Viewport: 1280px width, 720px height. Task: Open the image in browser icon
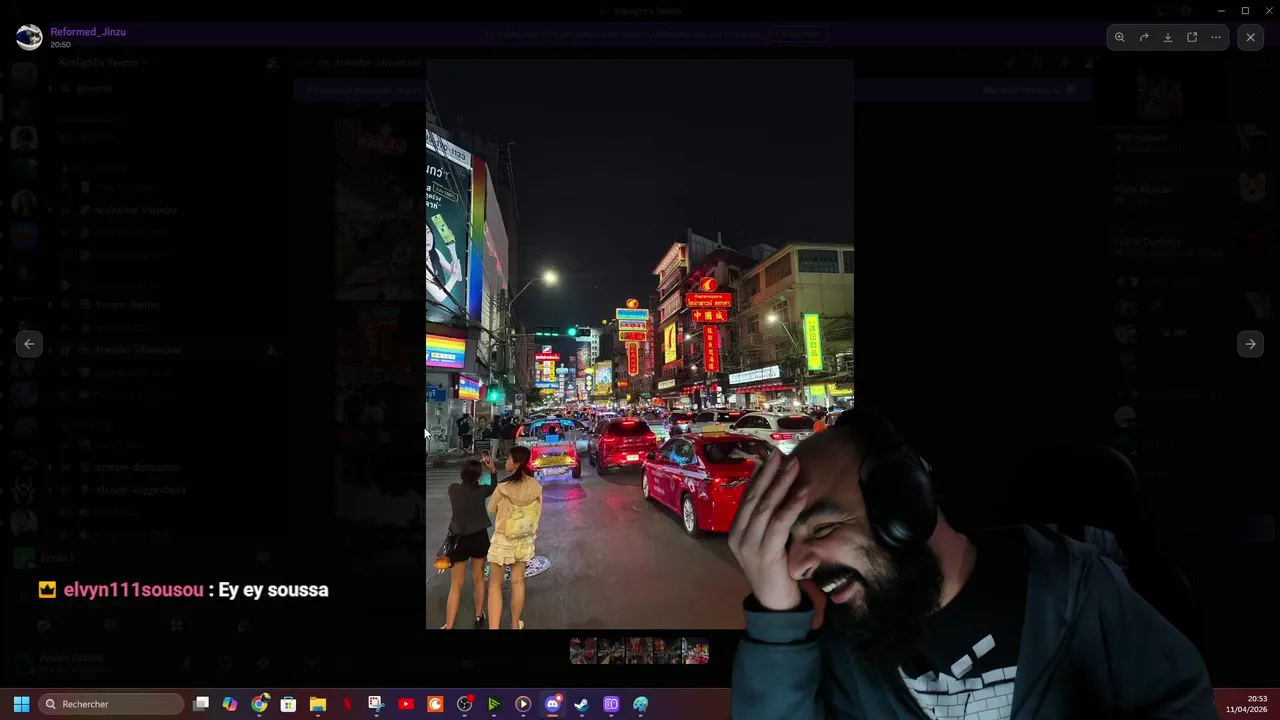pyautogui.click(x=1192, y=37)
